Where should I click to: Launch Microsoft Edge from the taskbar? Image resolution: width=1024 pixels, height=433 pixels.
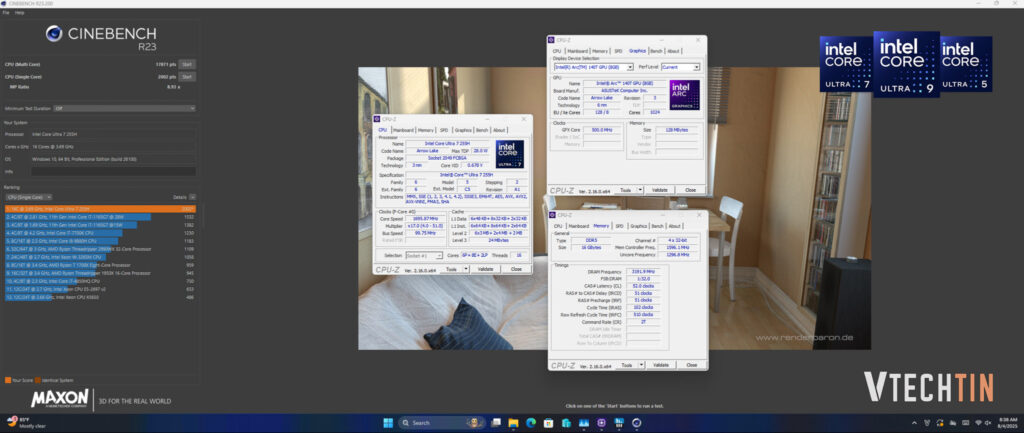click(531, 423)
